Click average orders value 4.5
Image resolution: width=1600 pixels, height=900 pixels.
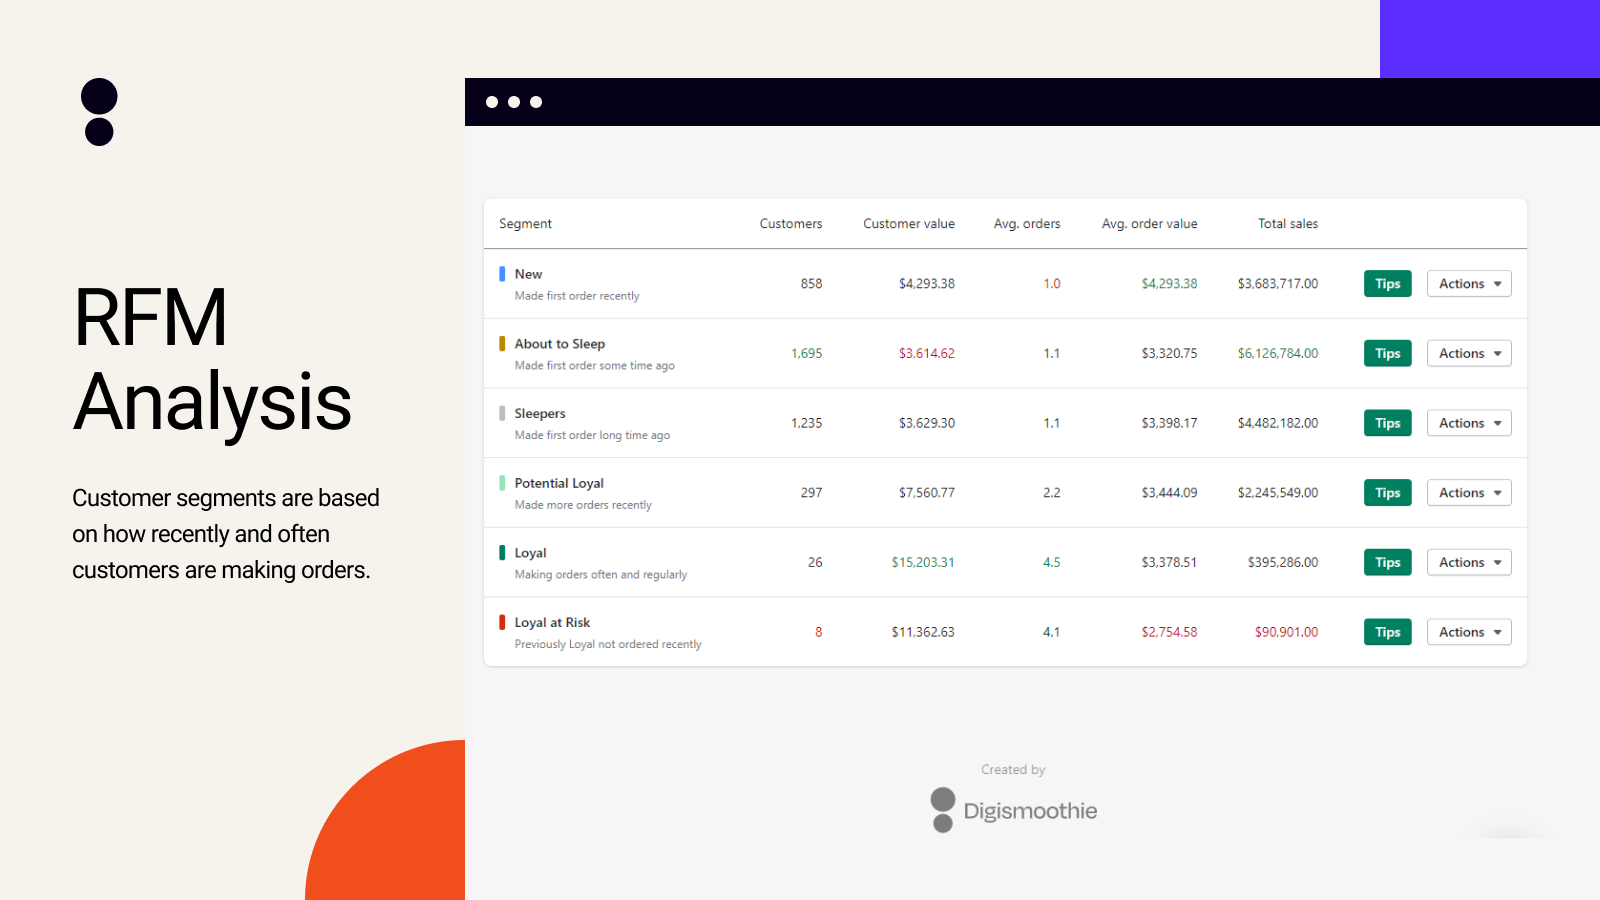(1051, 563)
